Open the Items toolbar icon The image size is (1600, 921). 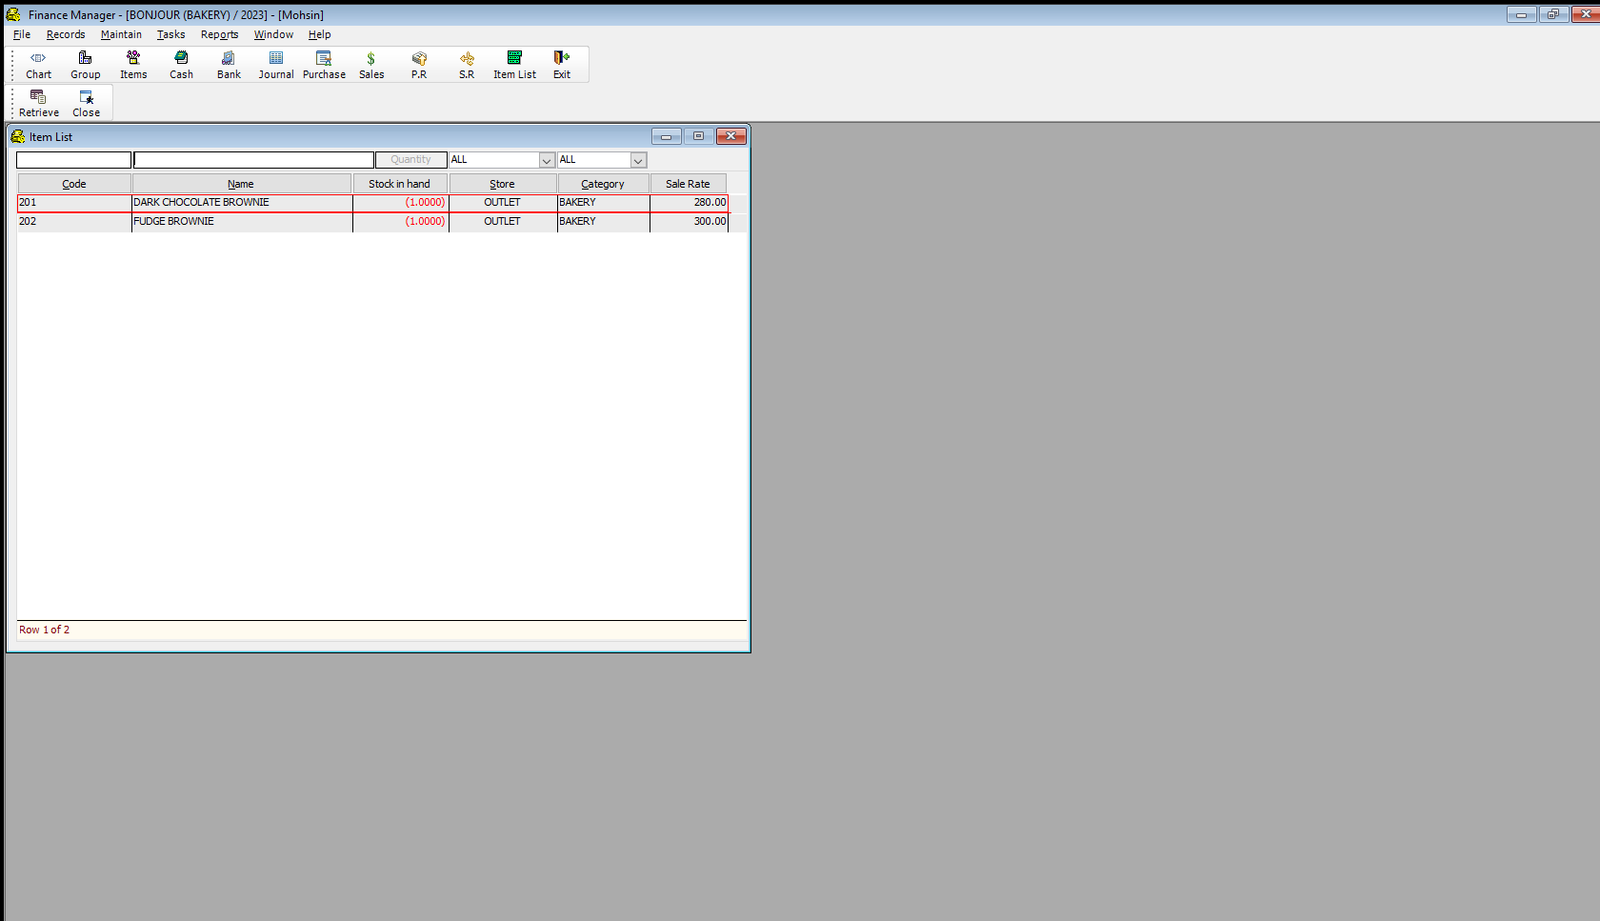click(x=133, y=64)
